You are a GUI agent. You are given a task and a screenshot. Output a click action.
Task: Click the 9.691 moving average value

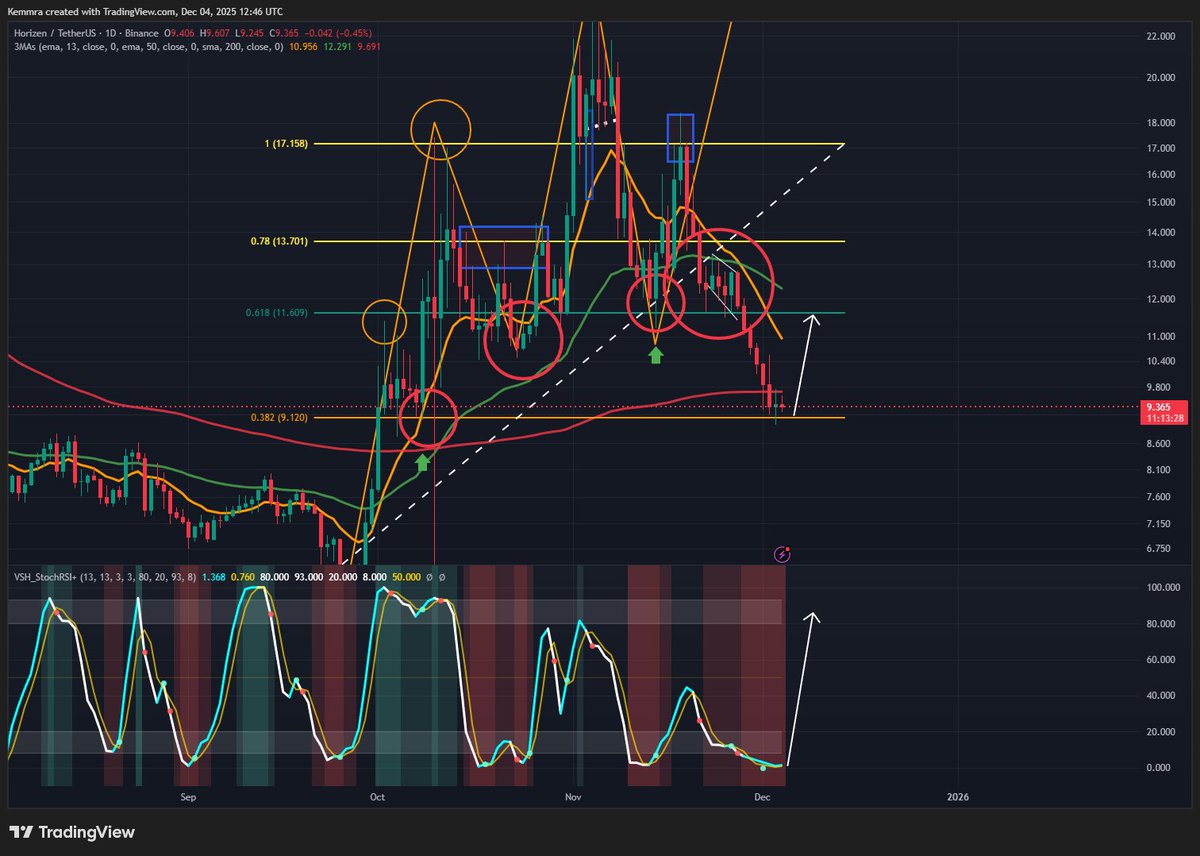tap(371, 46)
